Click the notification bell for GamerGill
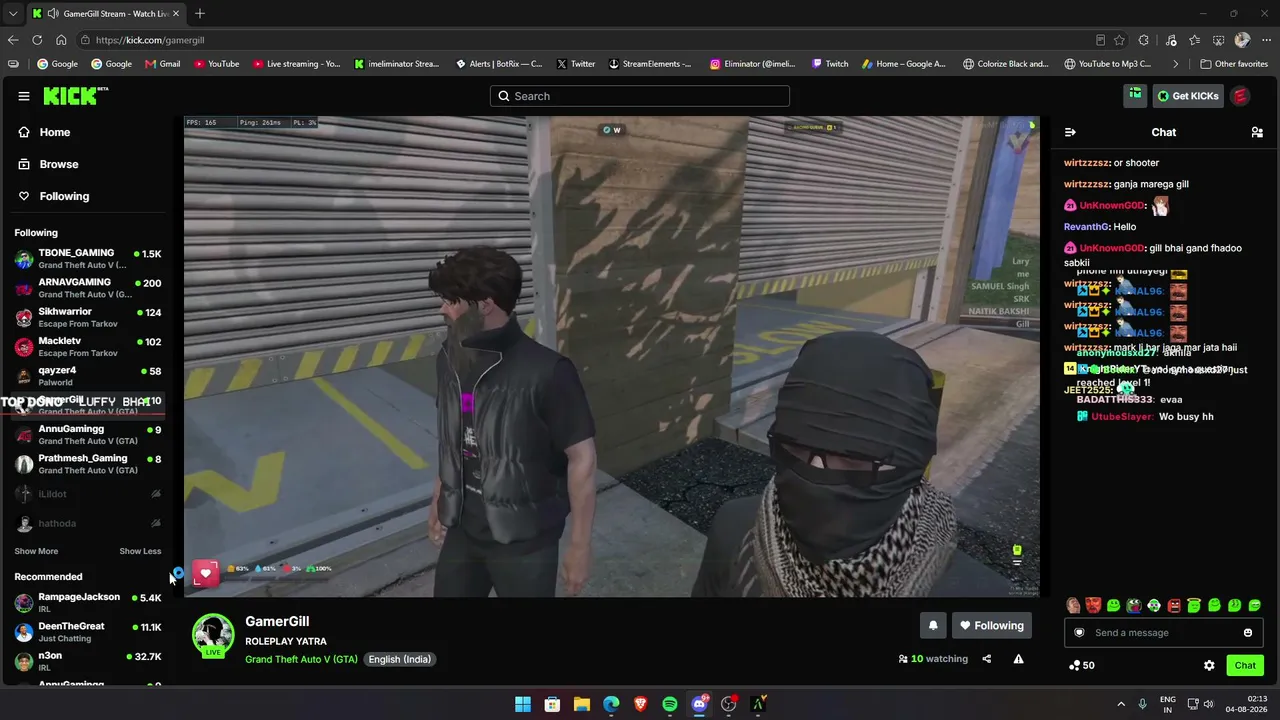 [933, 626]
